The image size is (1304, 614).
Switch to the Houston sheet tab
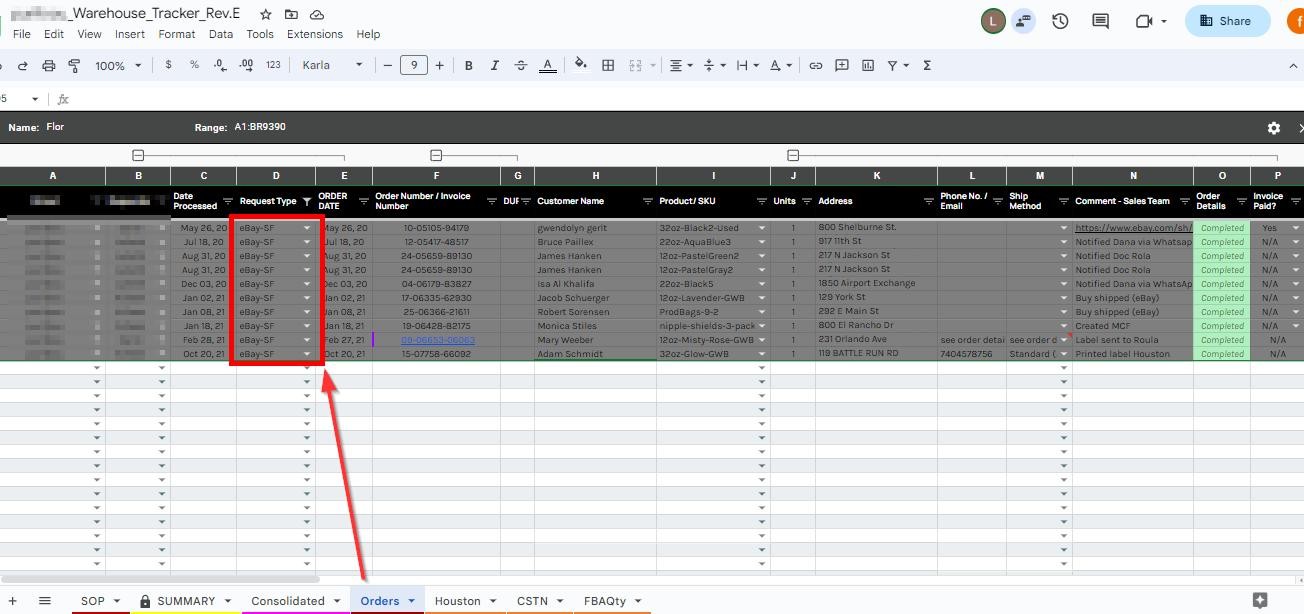pos(465,601)
